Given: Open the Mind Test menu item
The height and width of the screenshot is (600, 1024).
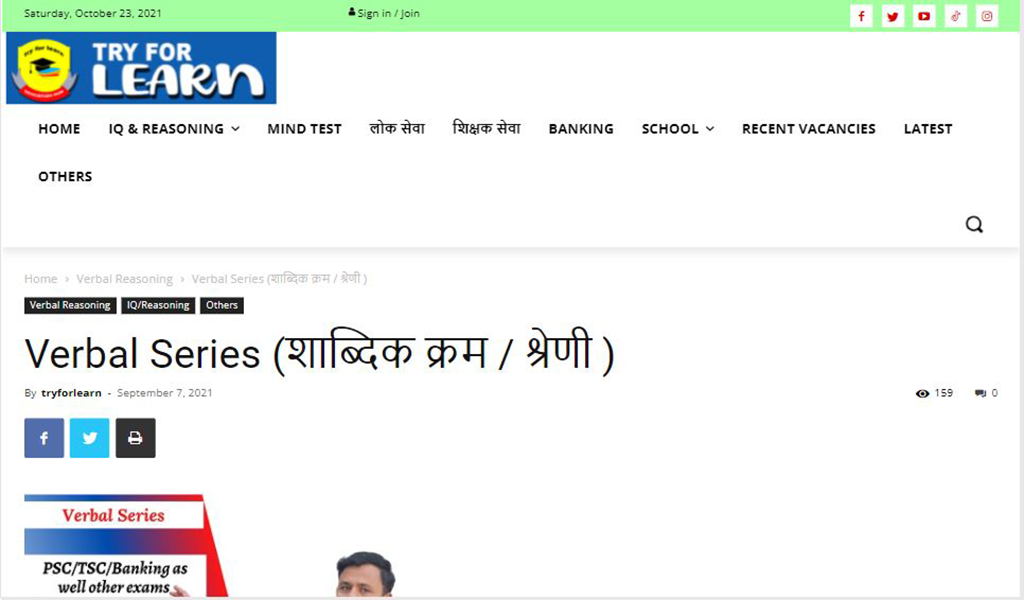Looking at the screenshot, I should point(304,129).
